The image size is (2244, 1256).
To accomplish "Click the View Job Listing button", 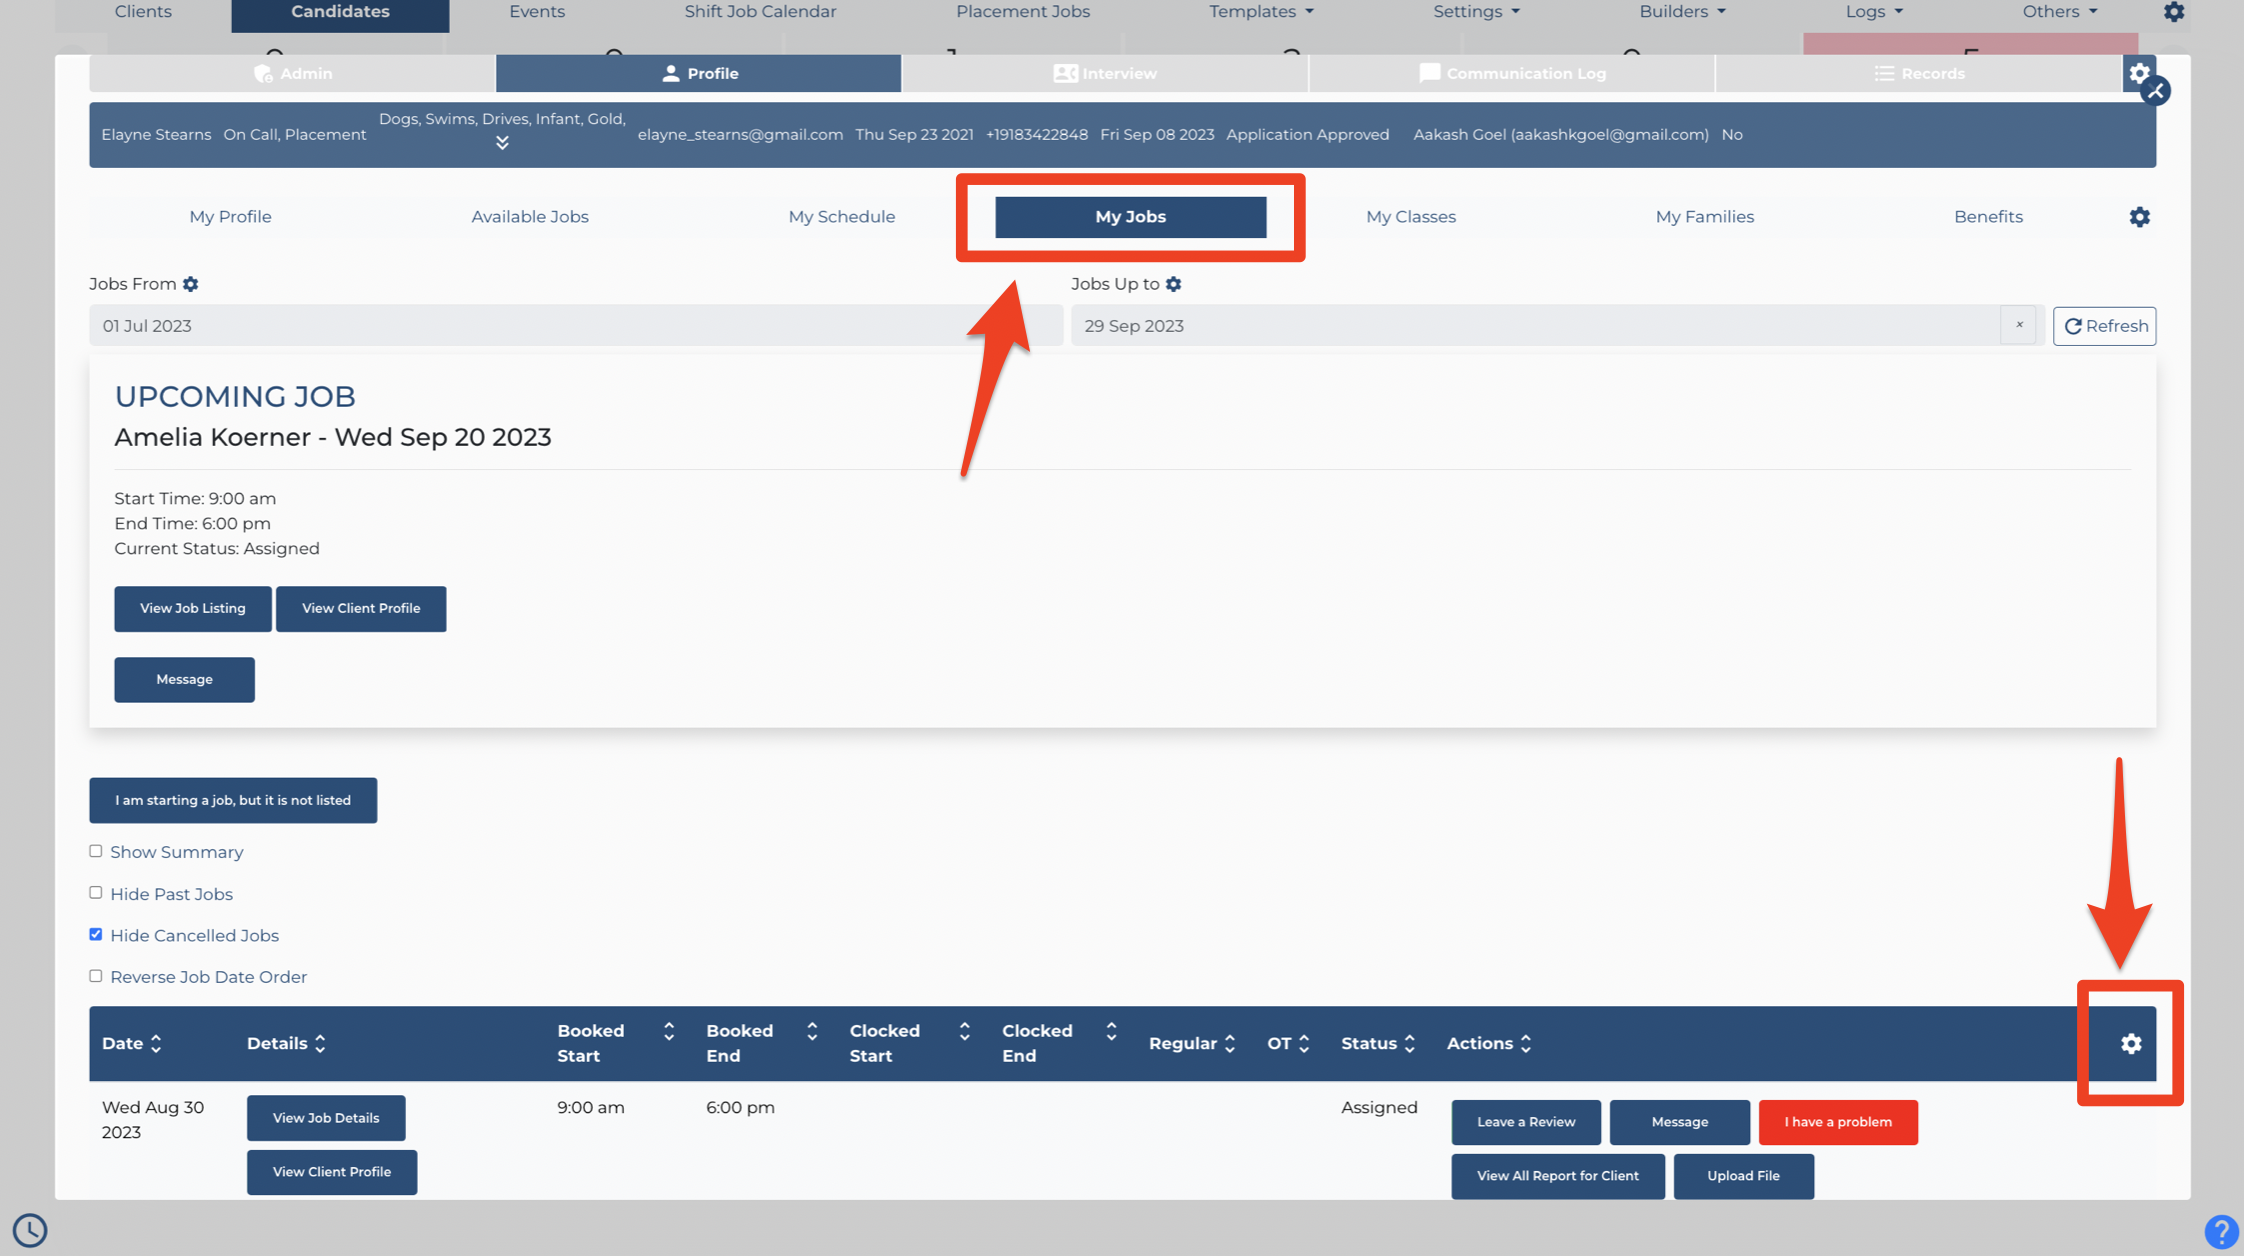I will click(193, 608).
